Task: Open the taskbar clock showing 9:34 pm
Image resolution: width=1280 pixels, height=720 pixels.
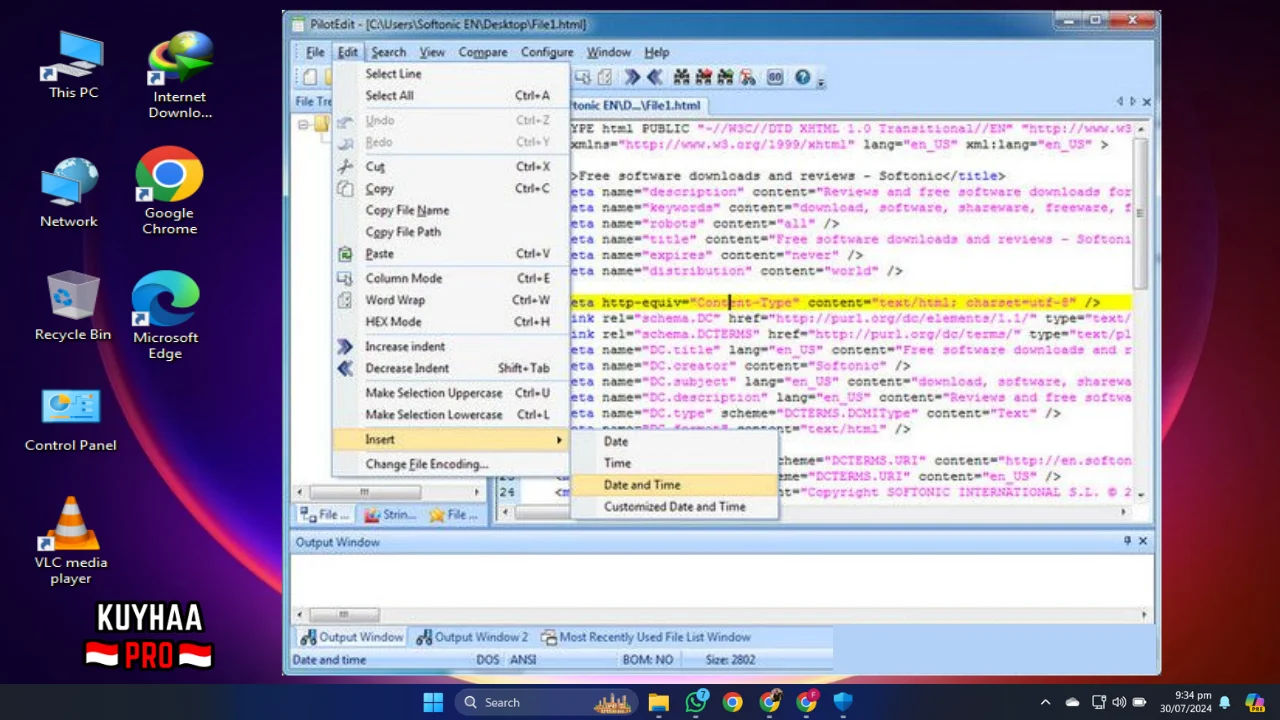Action: click(x=1185, y=702)
